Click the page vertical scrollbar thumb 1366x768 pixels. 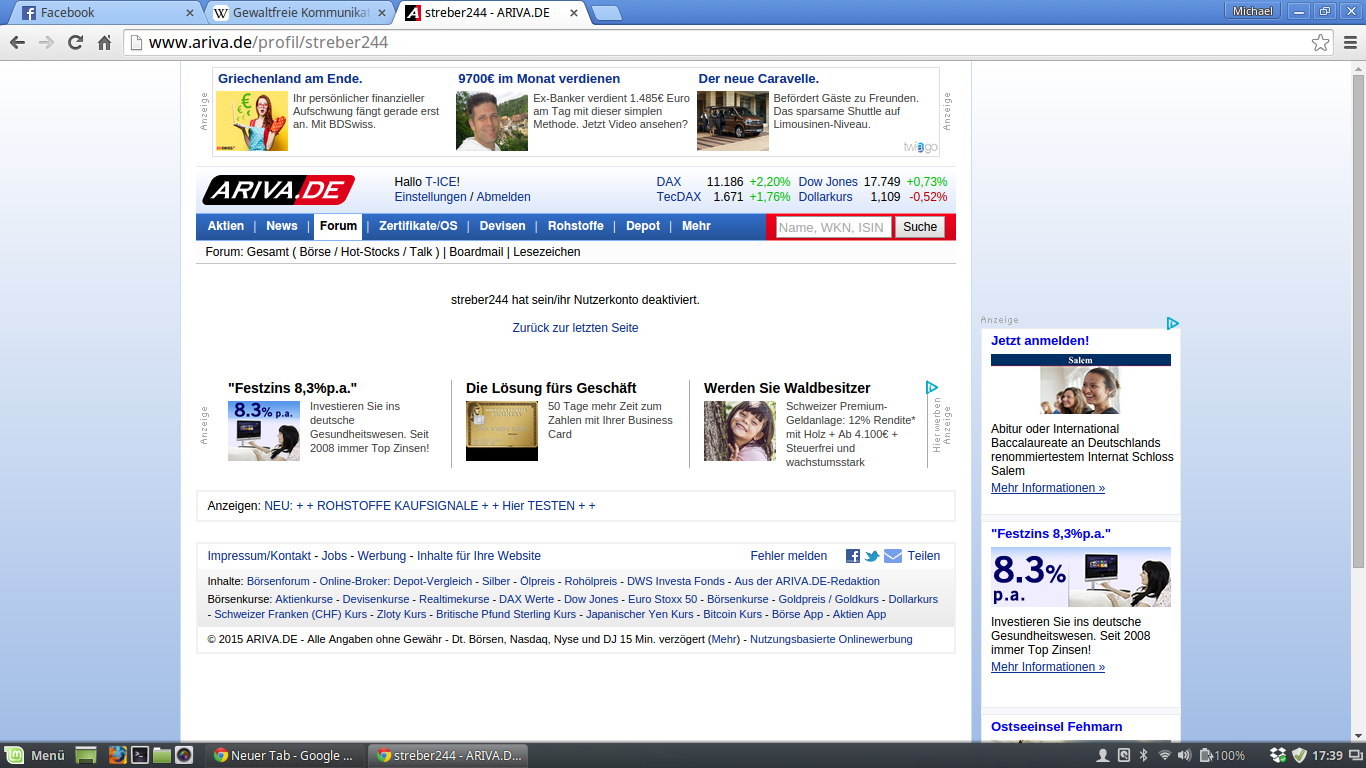tap(1358, 320)
